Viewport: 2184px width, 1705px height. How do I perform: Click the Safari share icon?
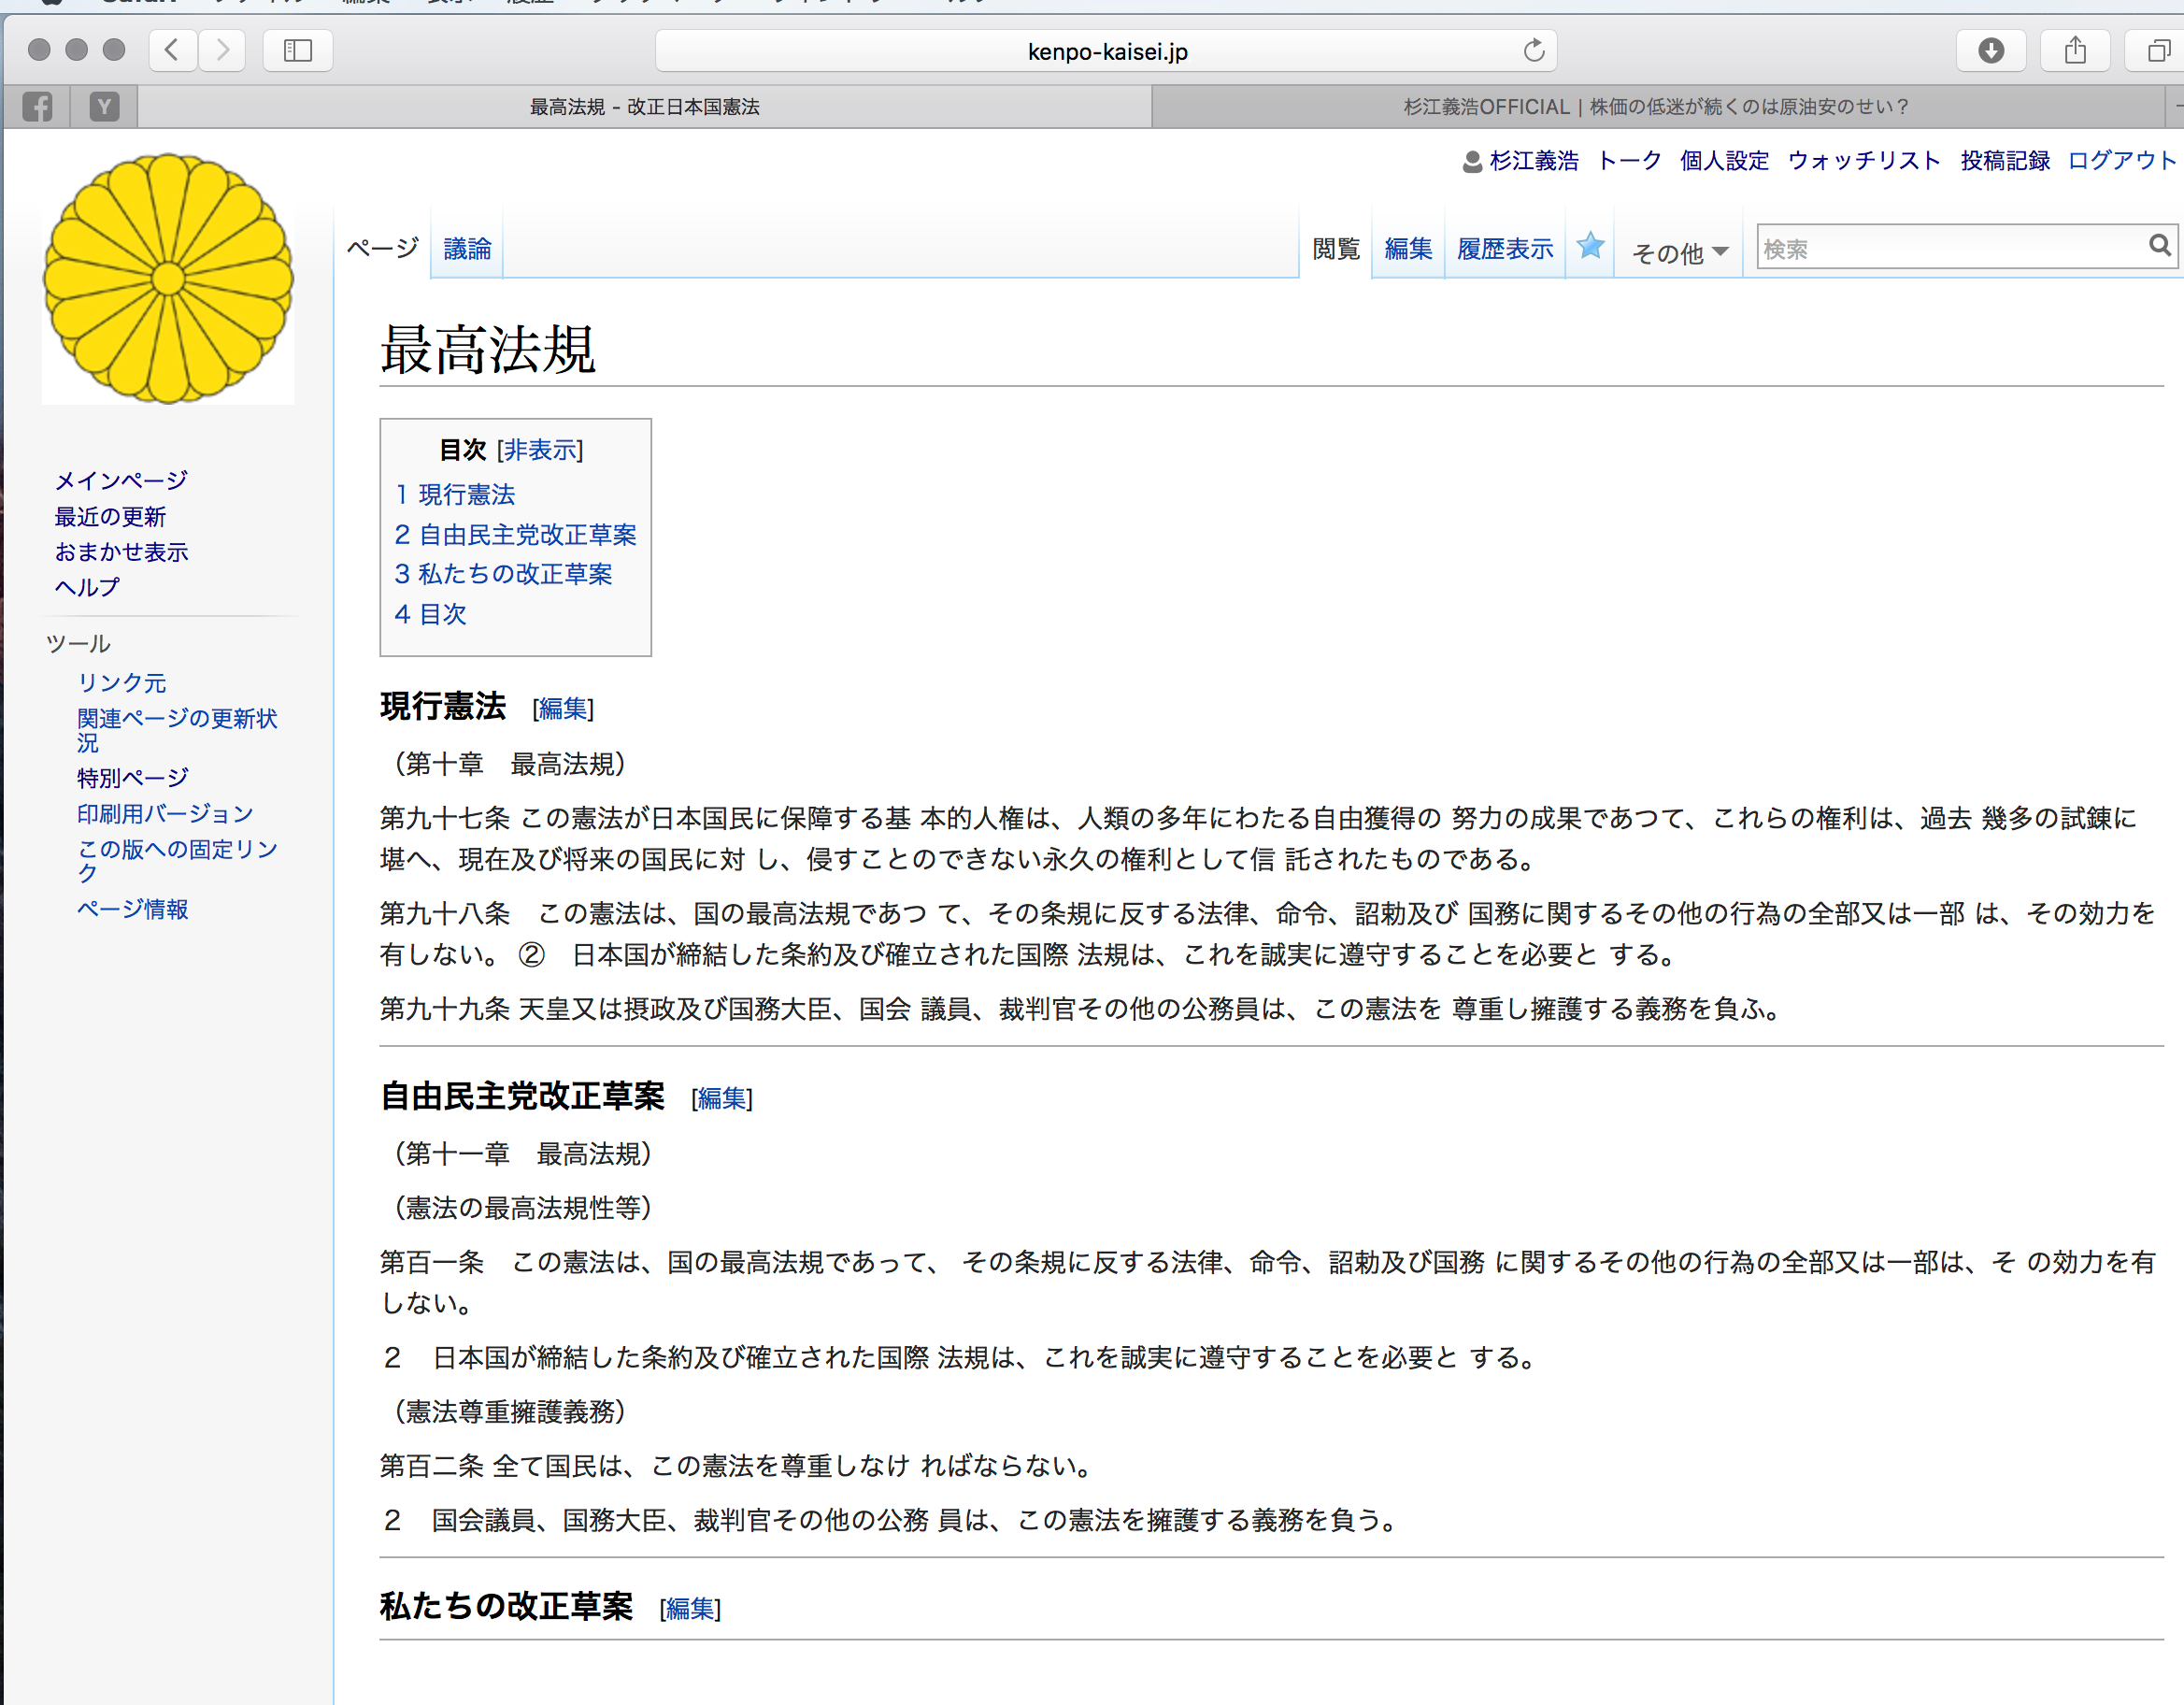(2075, 50)
